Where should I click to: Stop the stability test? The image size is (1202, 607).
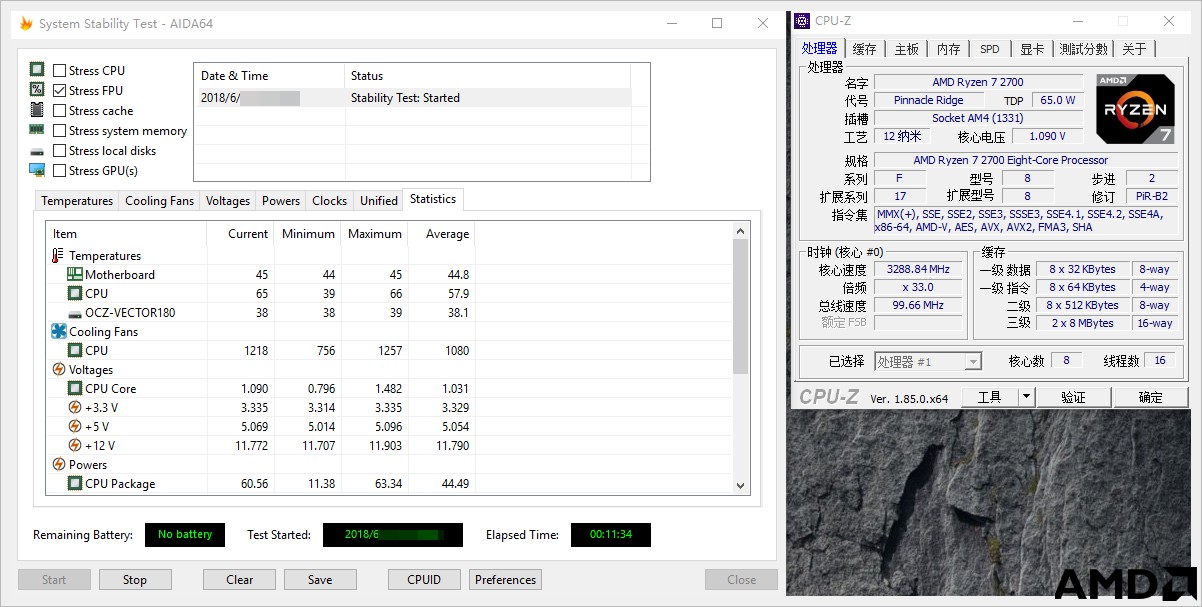point(135,580)
